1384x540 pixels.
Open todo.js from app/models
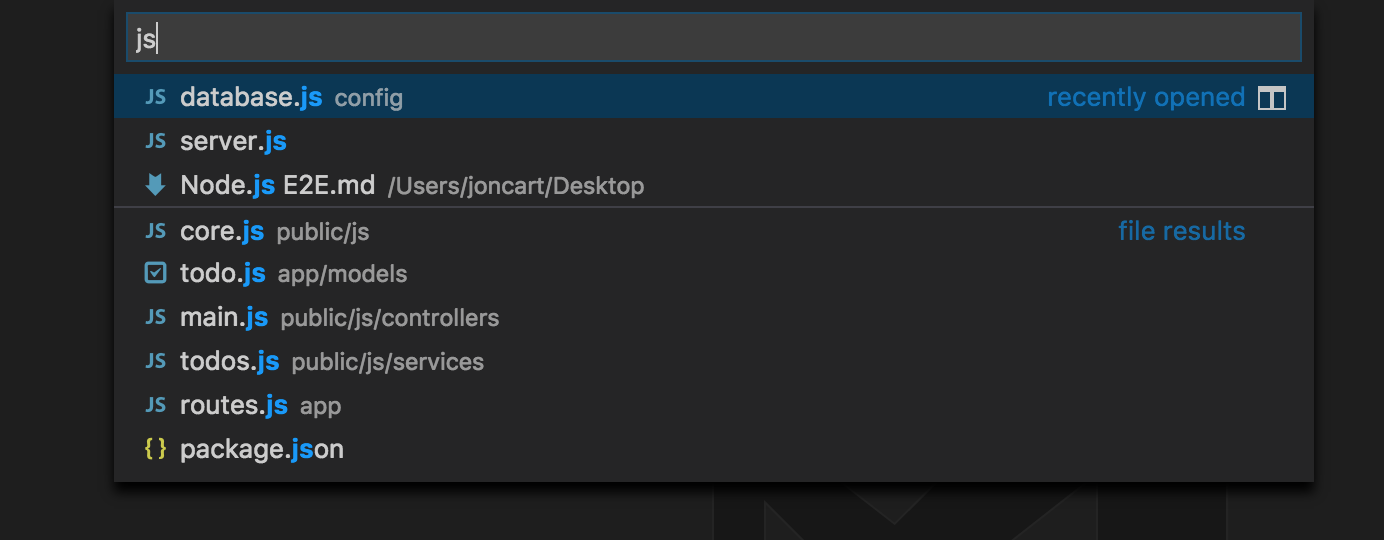(x=223, y=273)
